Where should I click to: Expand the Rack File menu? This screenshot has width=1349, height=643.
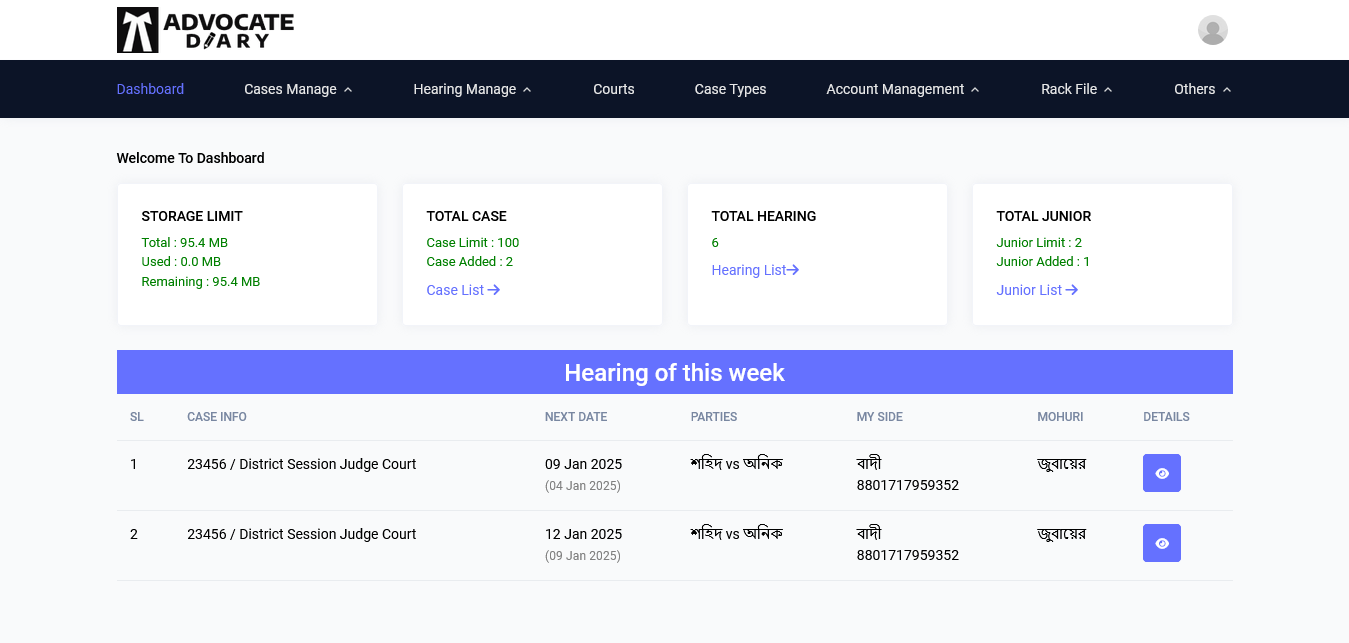(x=1076, y=89)
